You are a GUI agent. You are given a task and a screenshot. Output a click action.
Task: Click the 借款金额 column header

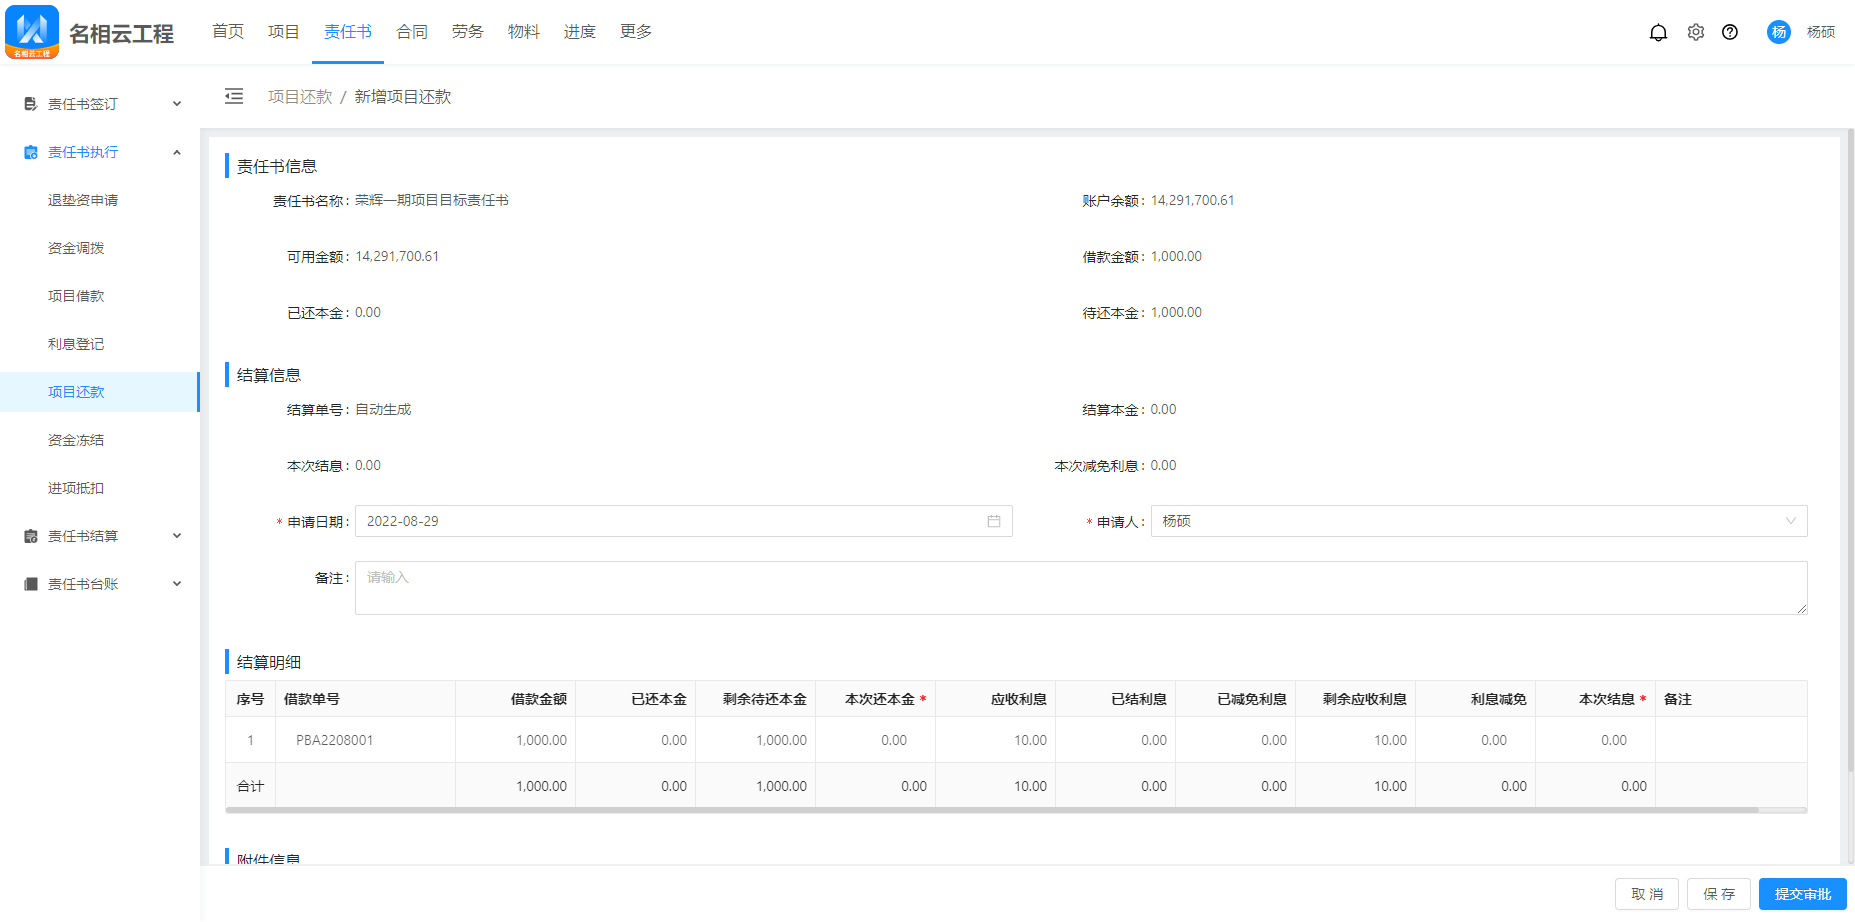515,699
